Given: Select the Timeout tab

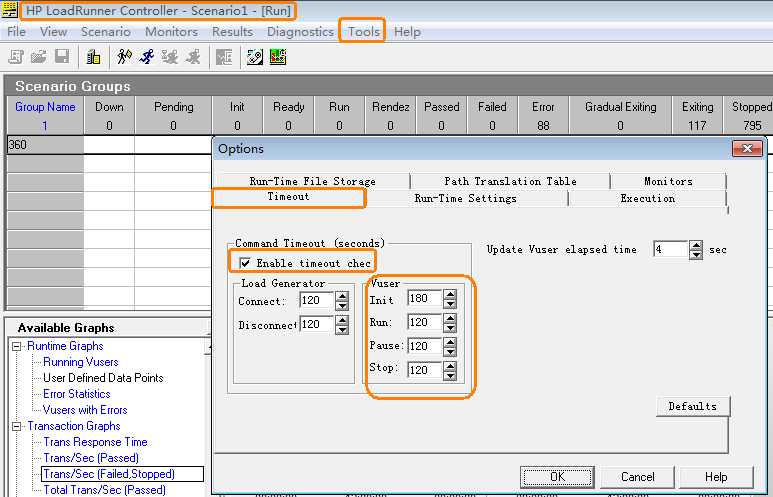Looking at the screenshot, I should click(x=288, y=197).
